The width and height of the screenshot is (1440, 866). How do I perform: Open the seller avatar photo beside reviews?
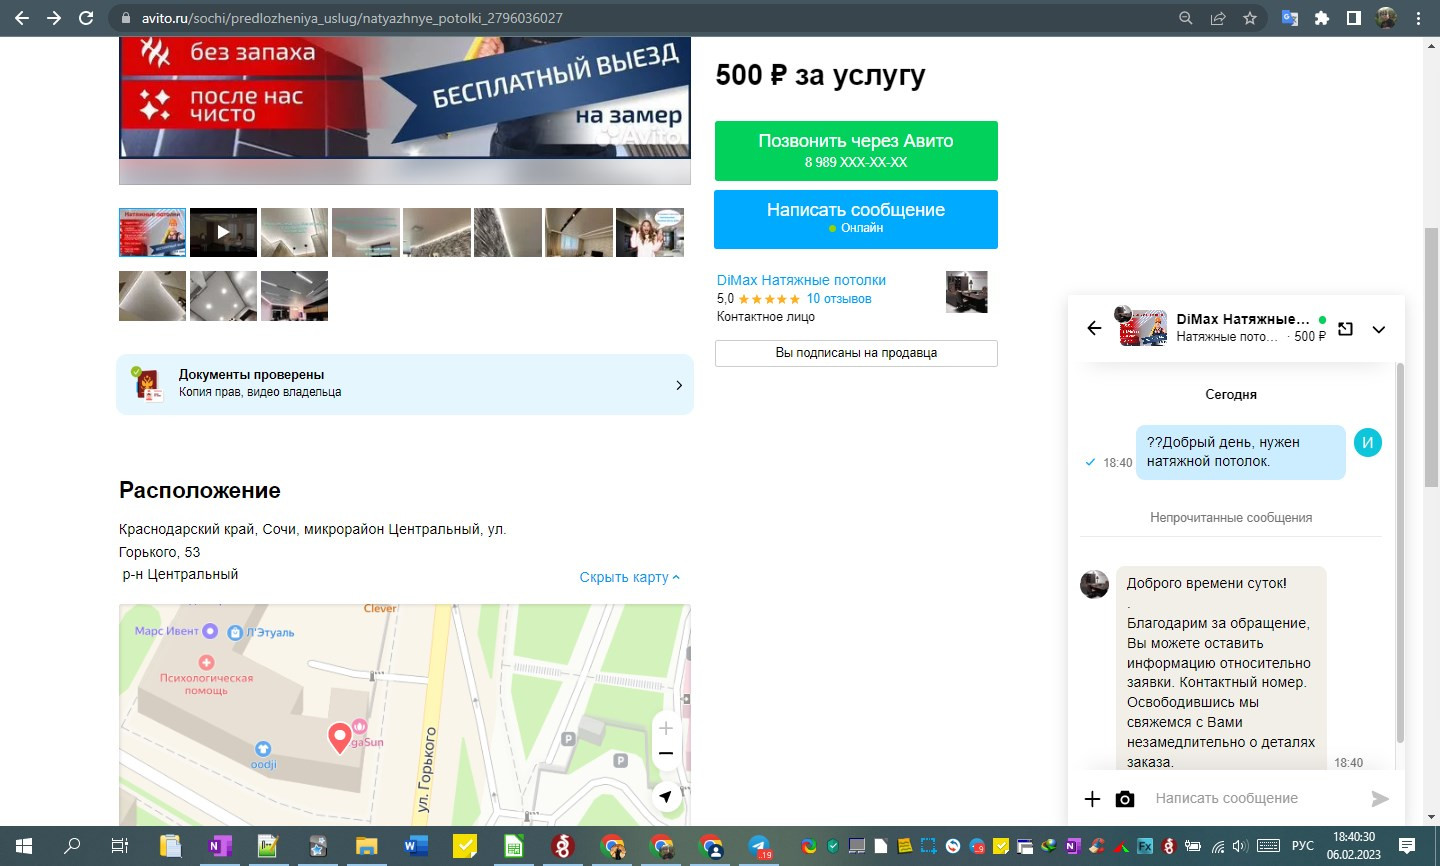(967, 292)
